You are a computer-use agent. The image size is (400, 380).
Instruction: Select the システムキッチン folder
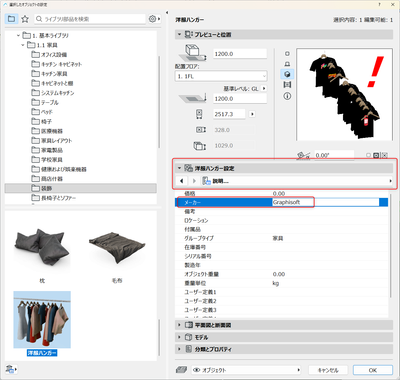click(53, 93)
